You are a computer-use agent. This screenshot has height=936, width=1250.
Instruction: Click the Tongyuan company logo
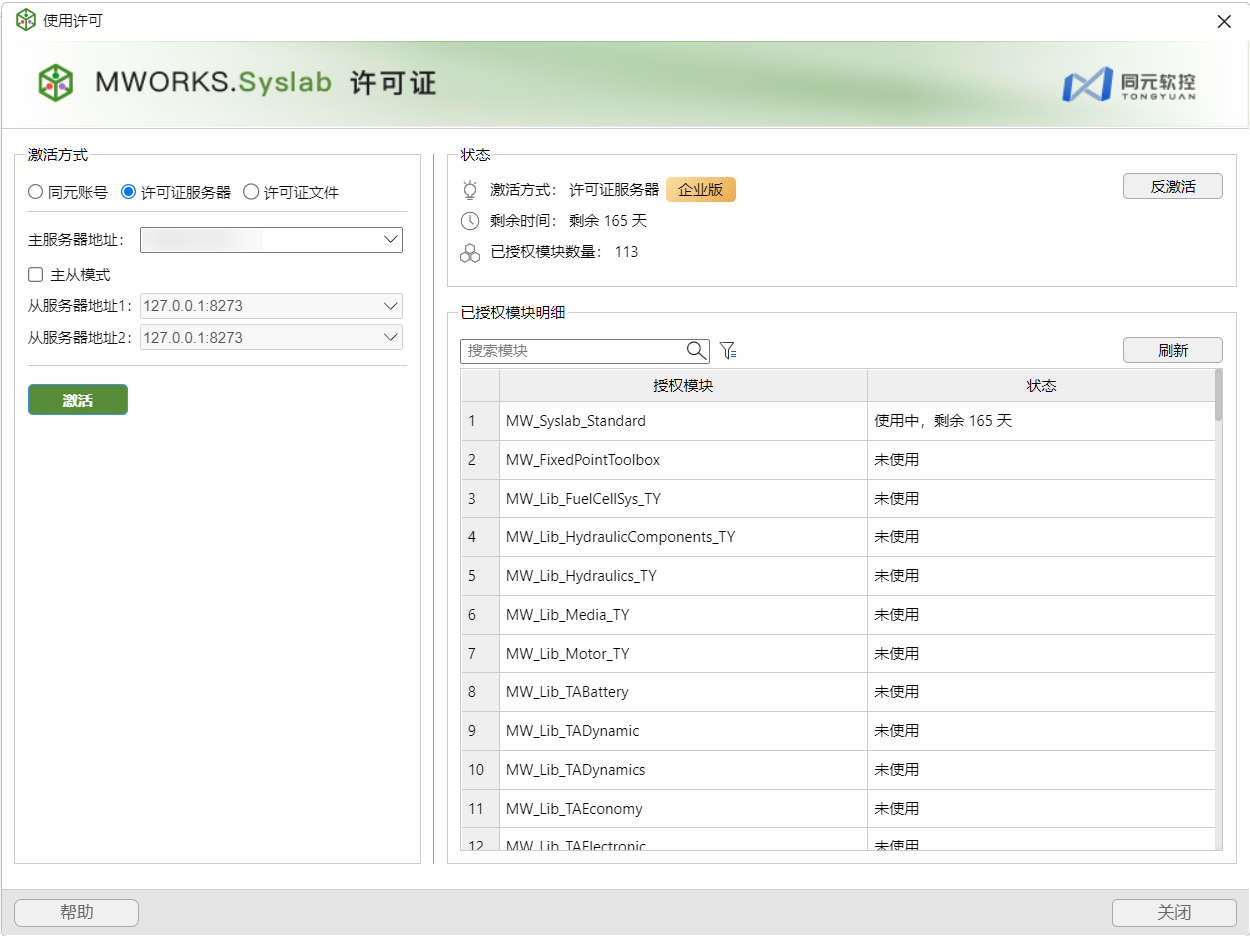(x=1129, y=84)
